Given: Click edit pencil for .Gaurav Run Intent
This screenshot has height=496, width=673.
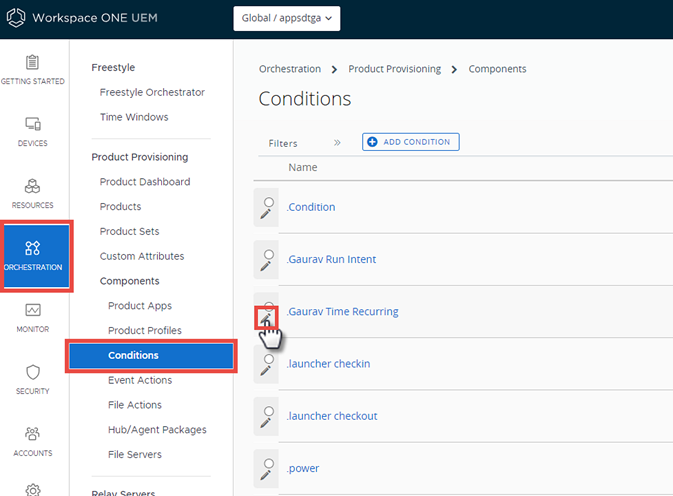Looking at the screenshot, I should (x=266, y=266).
